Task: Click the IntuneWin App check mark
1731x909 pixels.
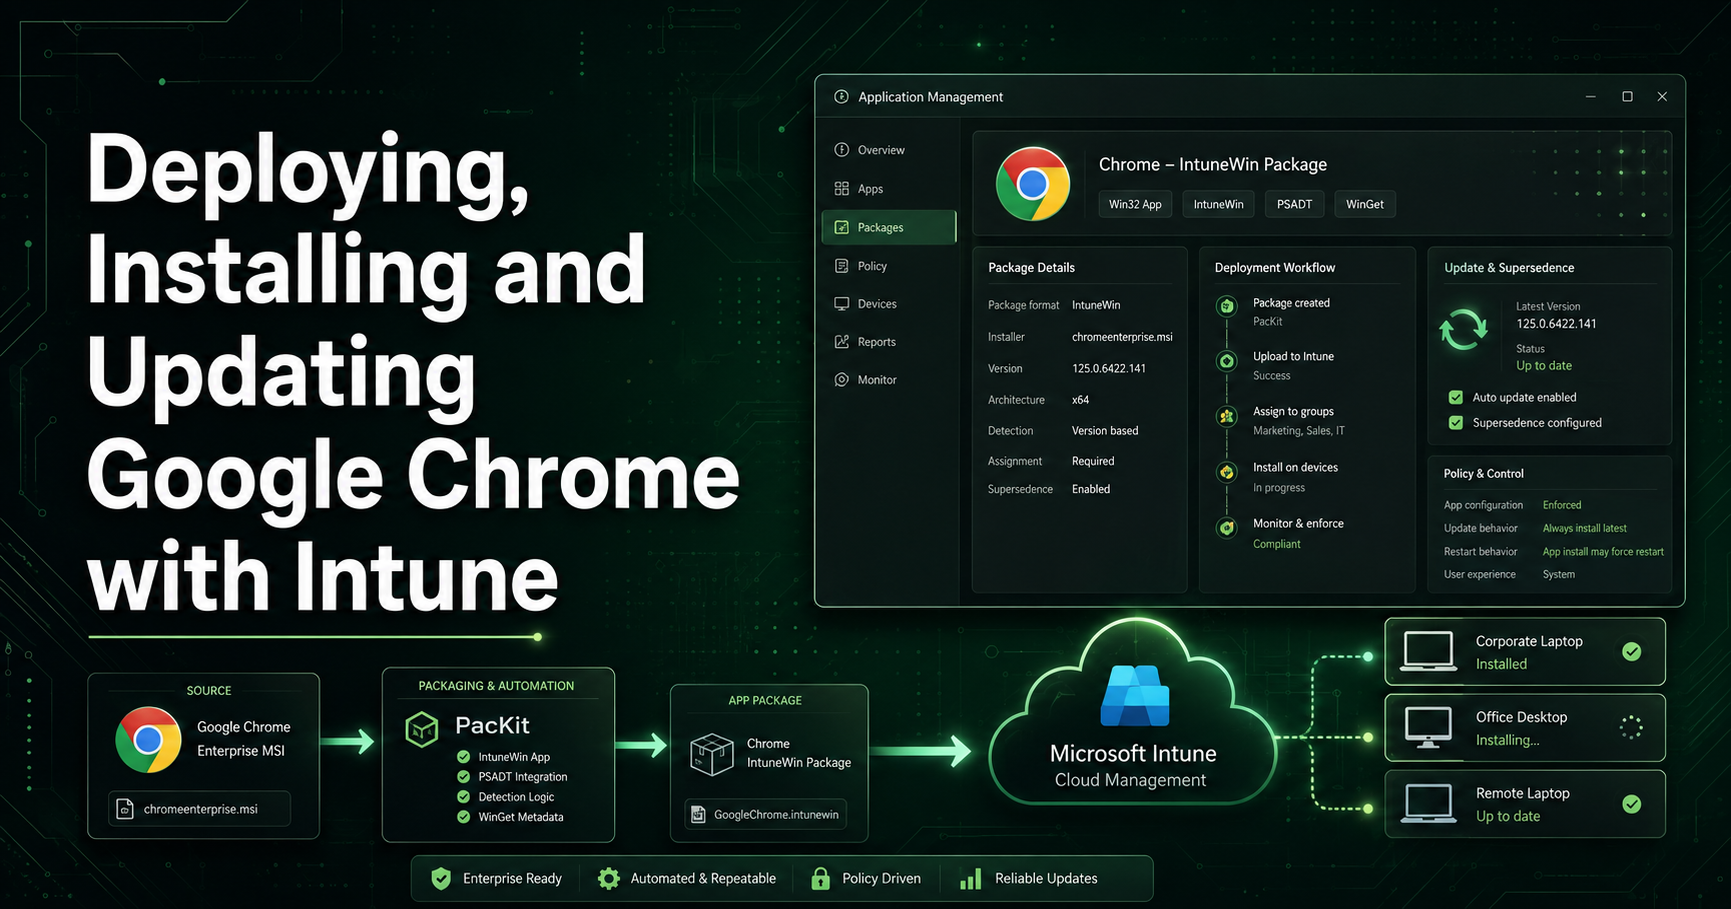Action: [463, 757]
